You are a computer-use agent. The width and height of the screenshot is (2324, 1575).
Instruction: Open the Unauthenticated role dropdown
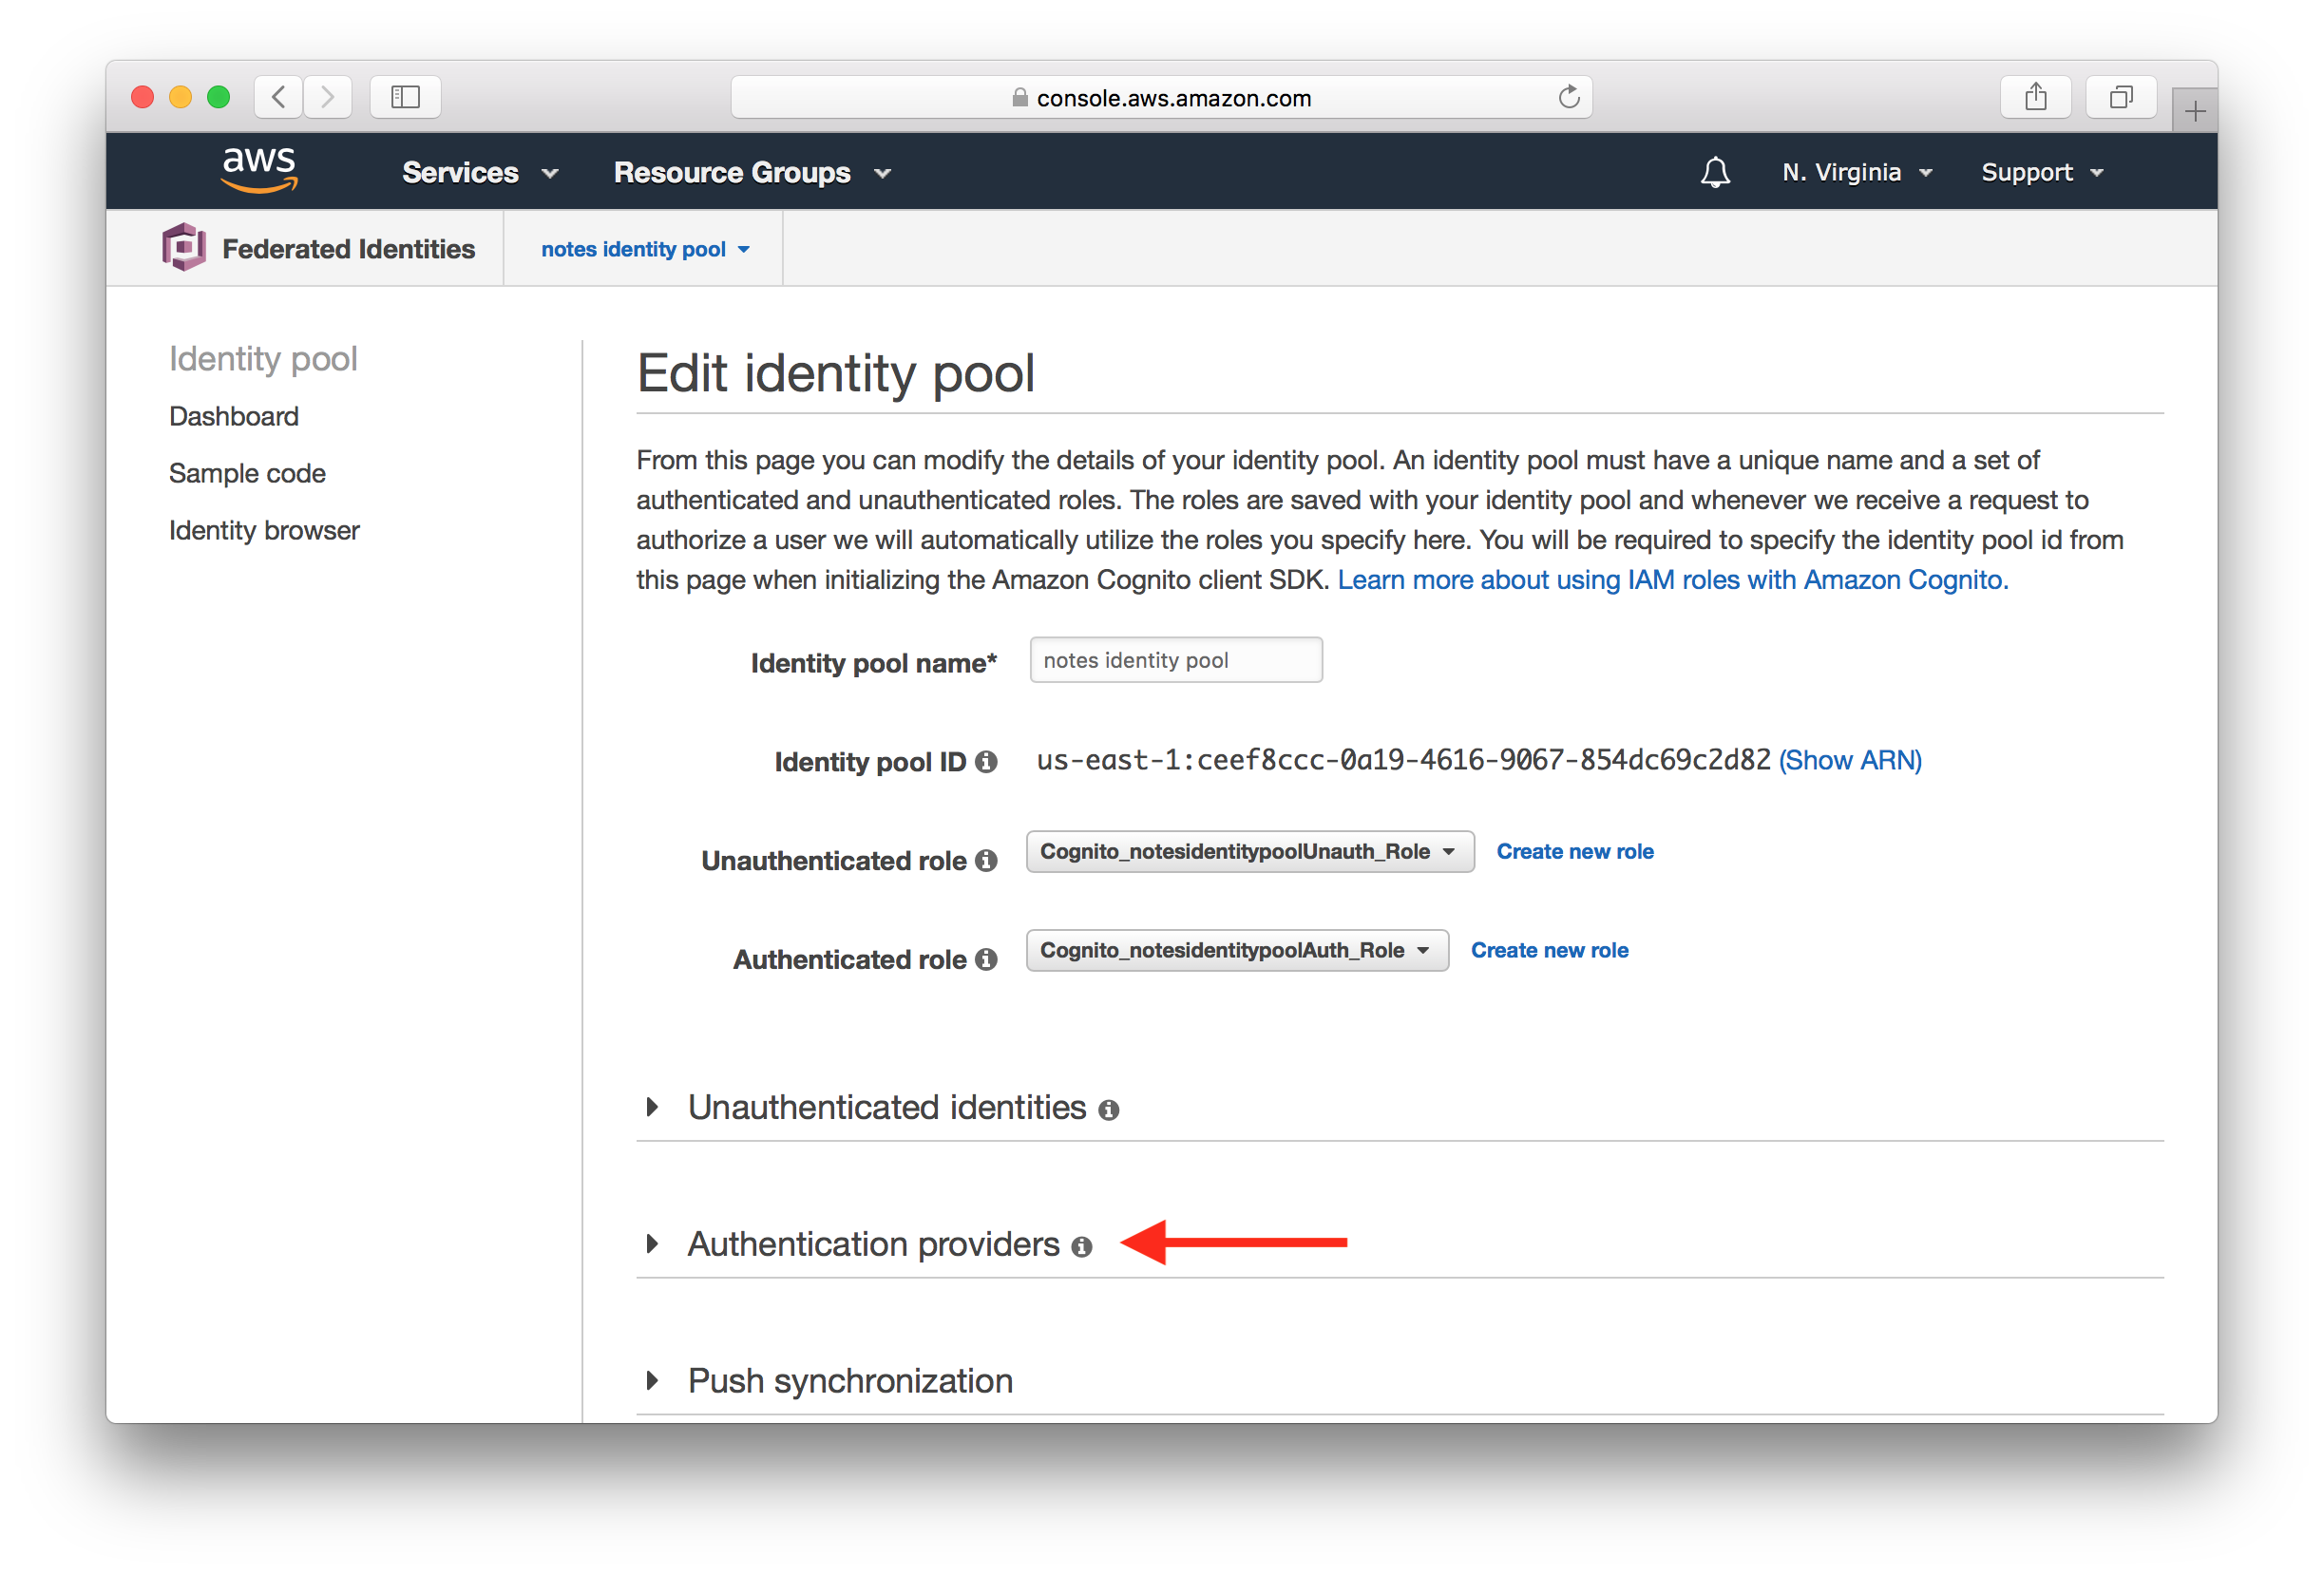point(1248,851)
